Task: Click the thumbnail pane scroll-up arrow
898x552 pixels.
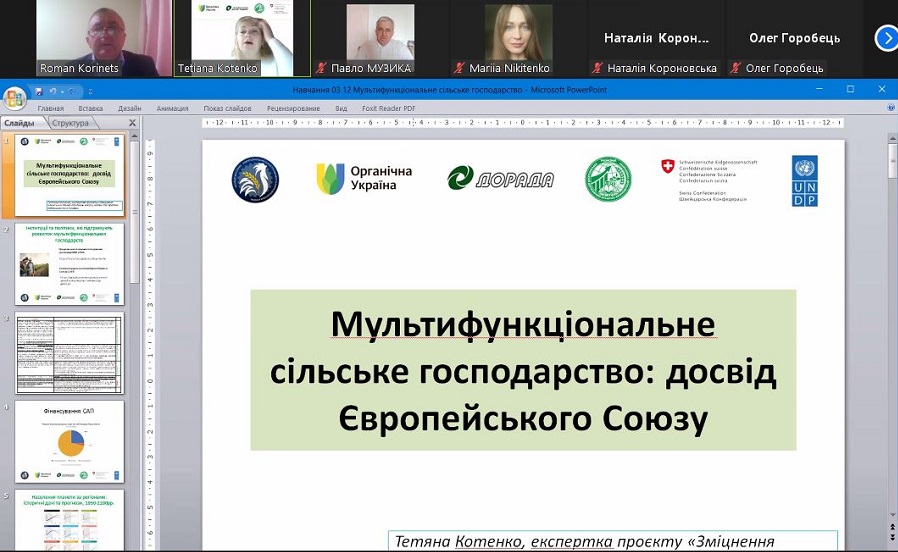Action: pos(135,136)
